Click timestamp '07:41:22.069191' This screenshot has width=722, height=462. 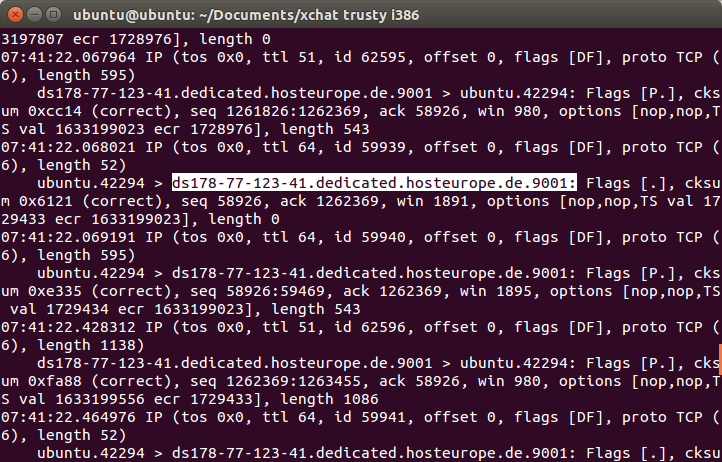68,237
